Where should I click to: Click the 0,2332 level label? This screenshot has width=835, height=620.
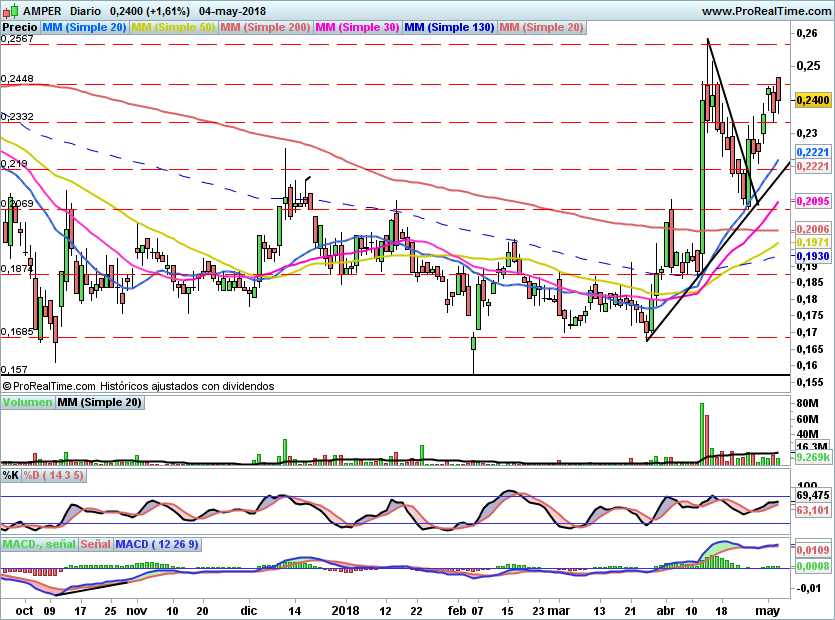click(17, 117)
